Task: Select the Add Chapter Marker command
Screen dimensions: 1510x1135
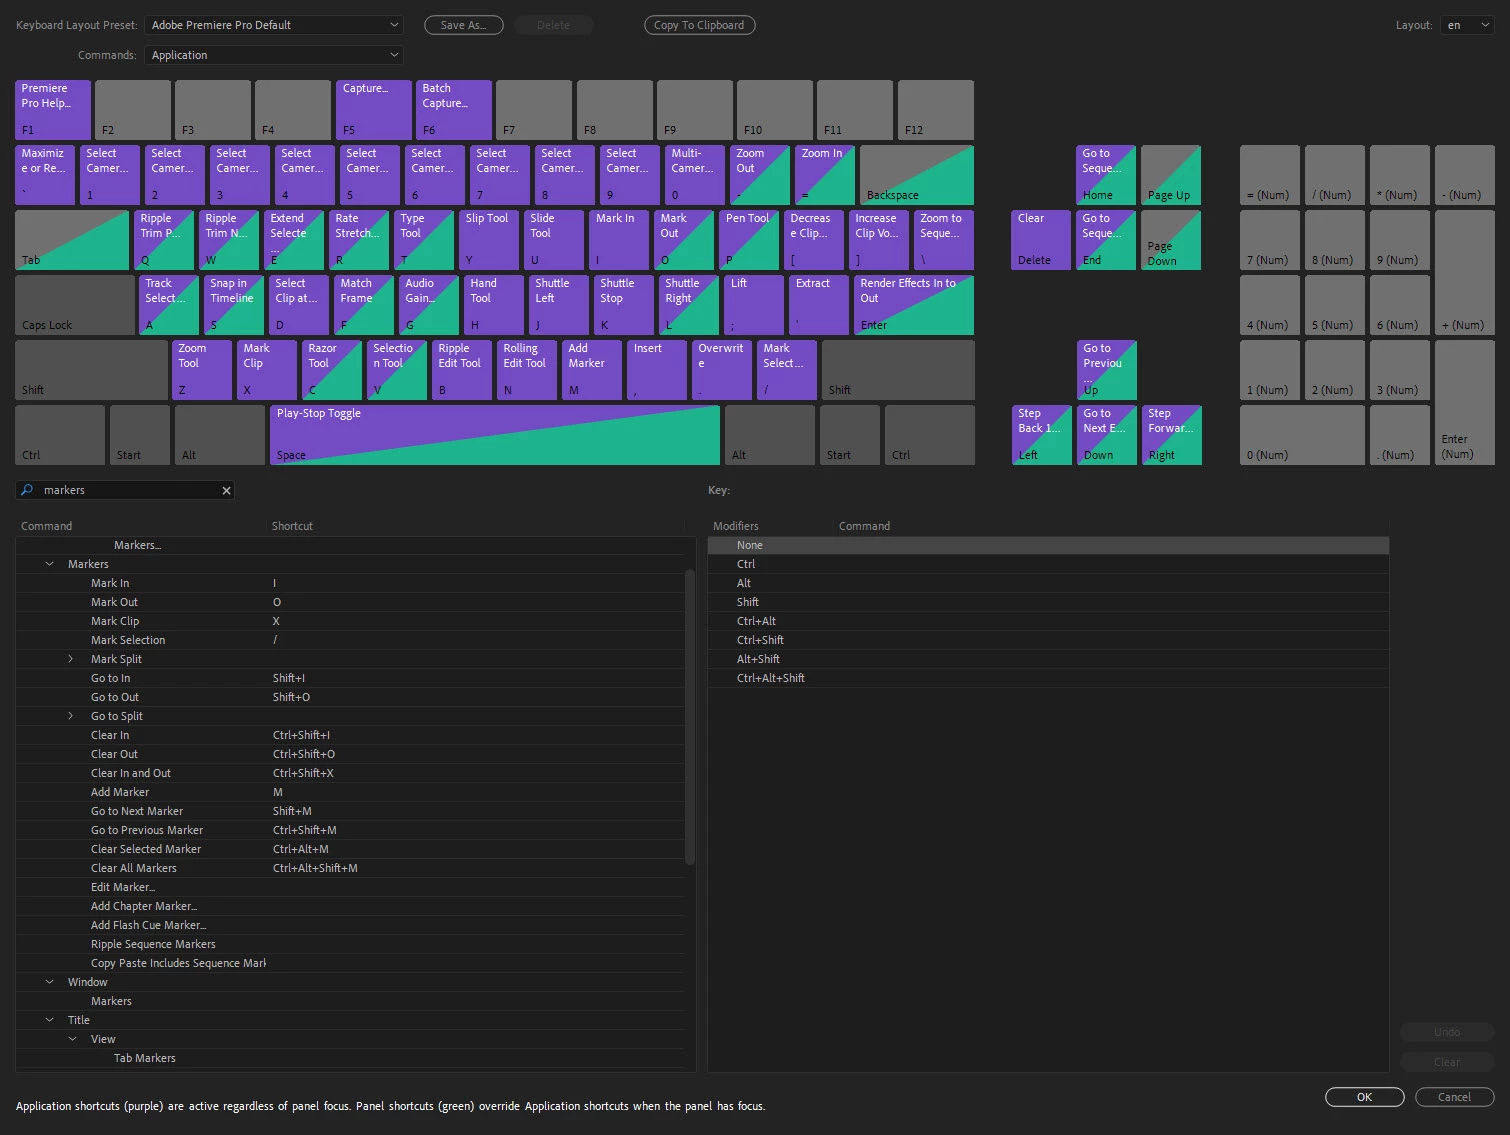Action: [x=350, y=906]
